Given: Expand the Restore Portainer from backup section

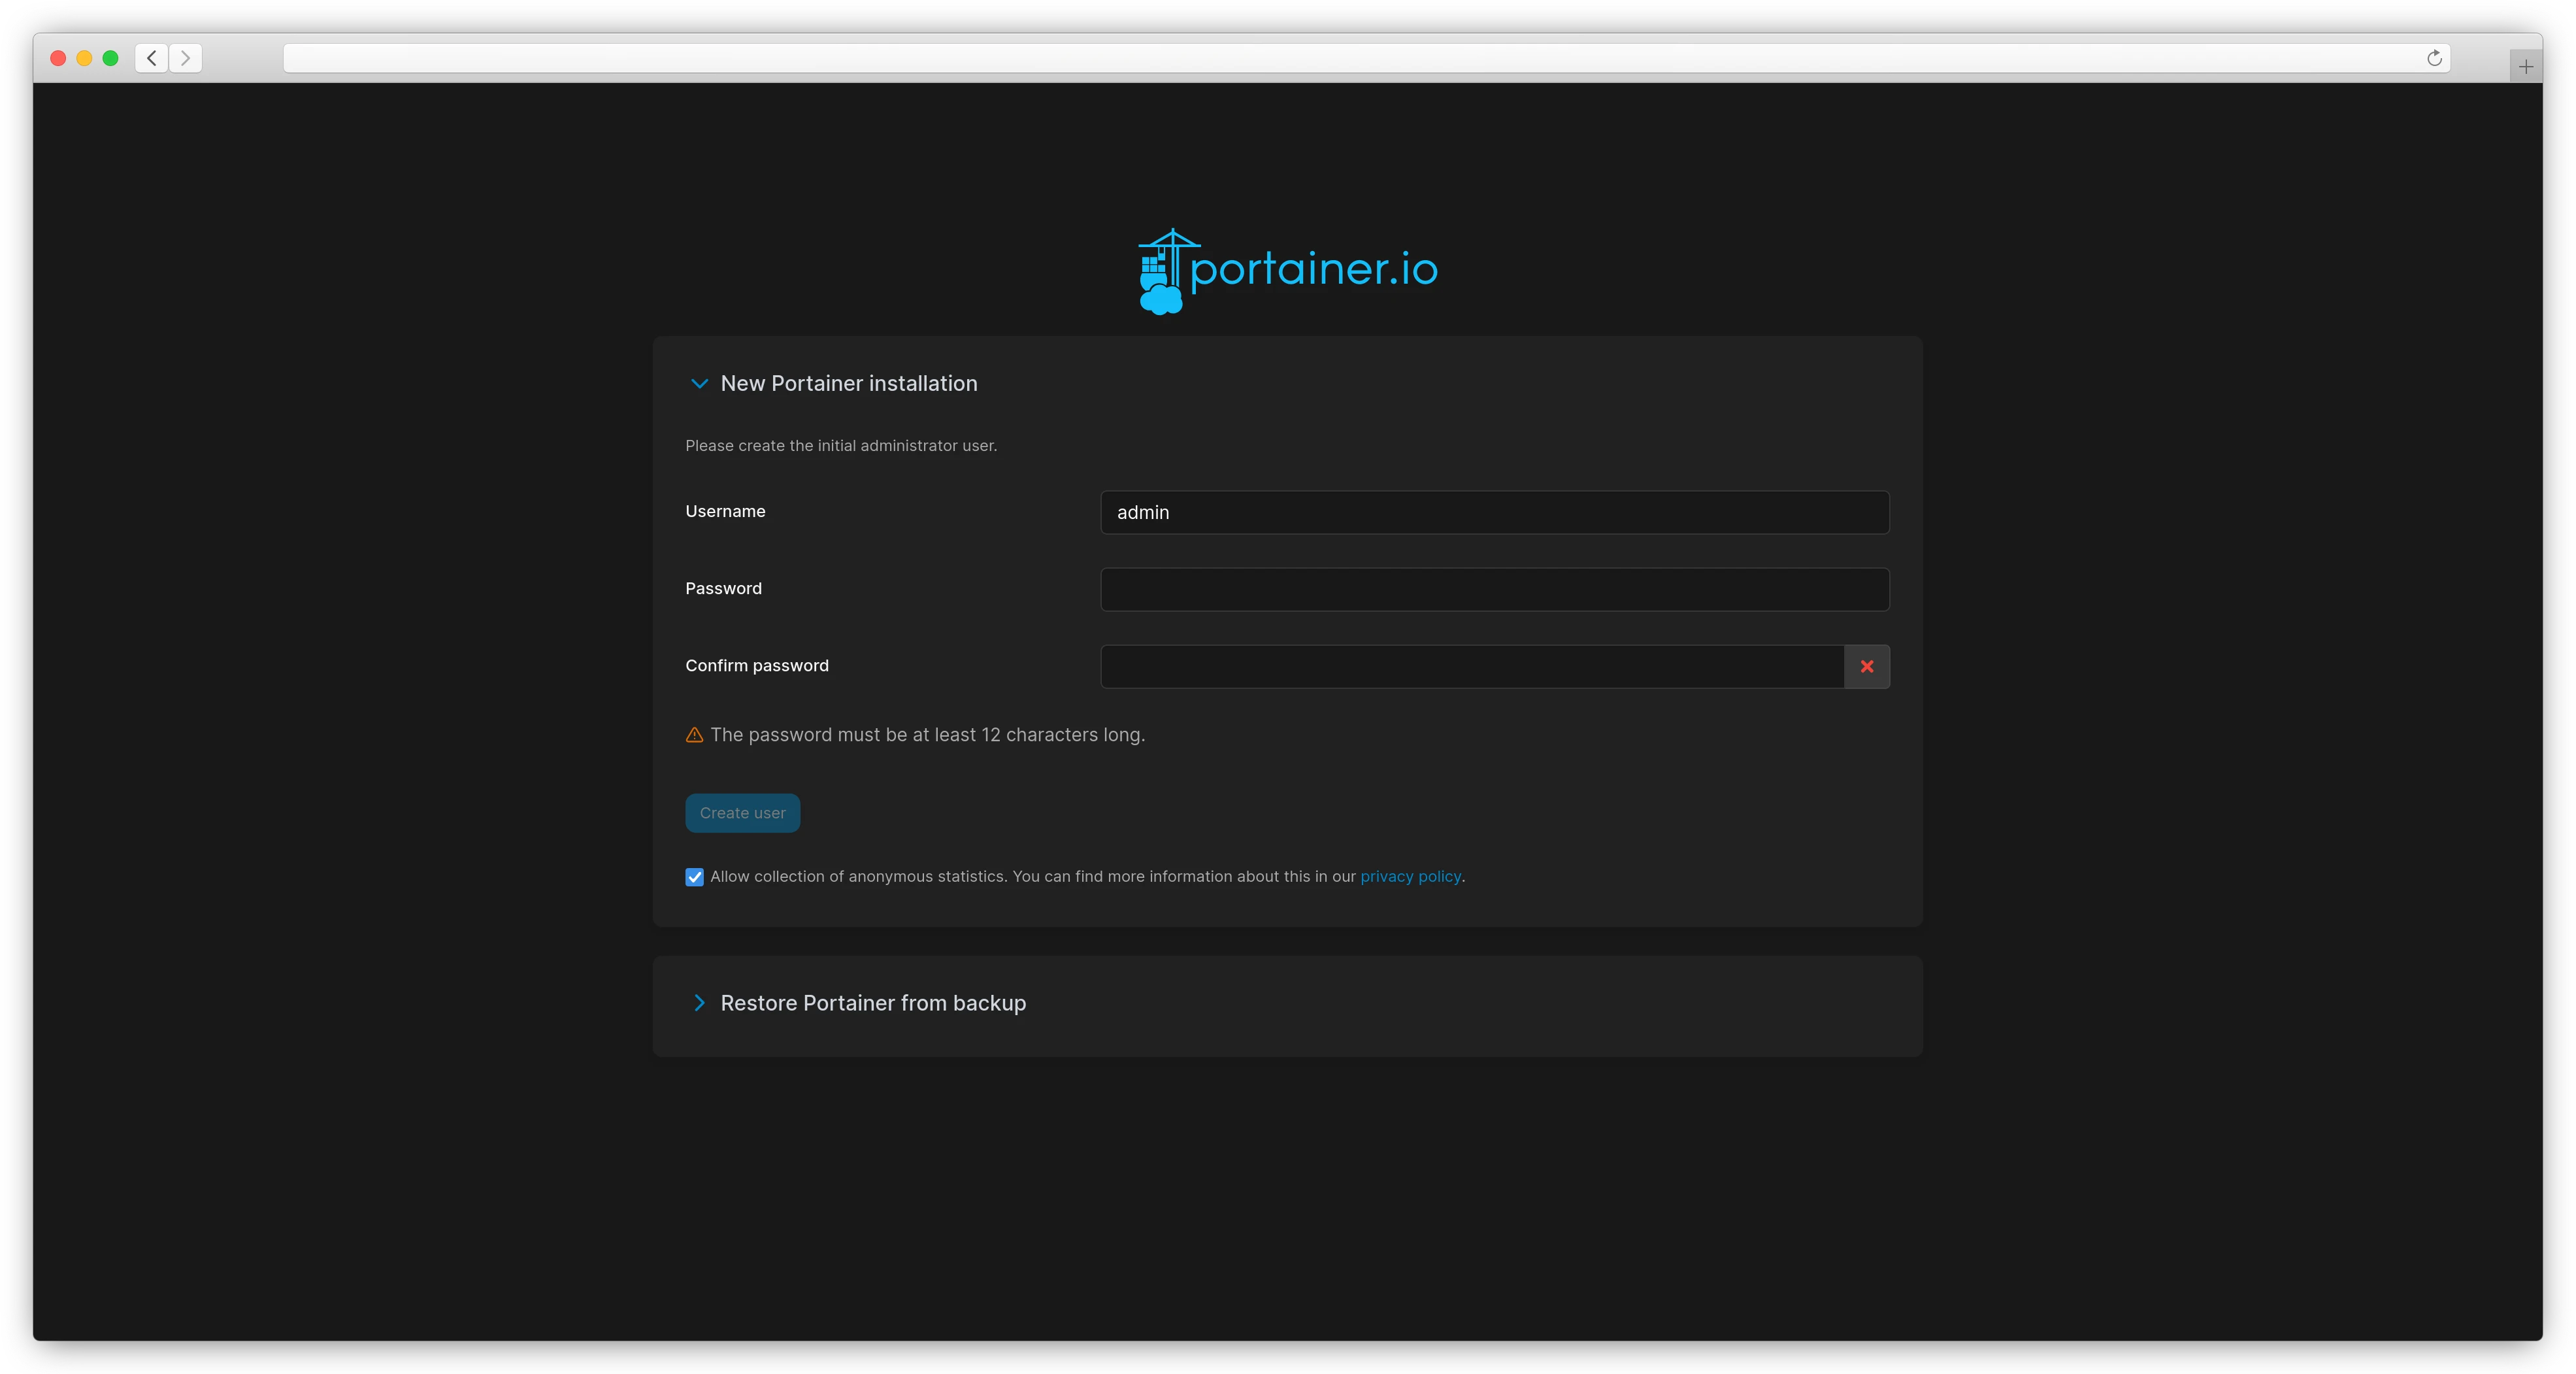Looking at the screenshot, I should 872,1003.
